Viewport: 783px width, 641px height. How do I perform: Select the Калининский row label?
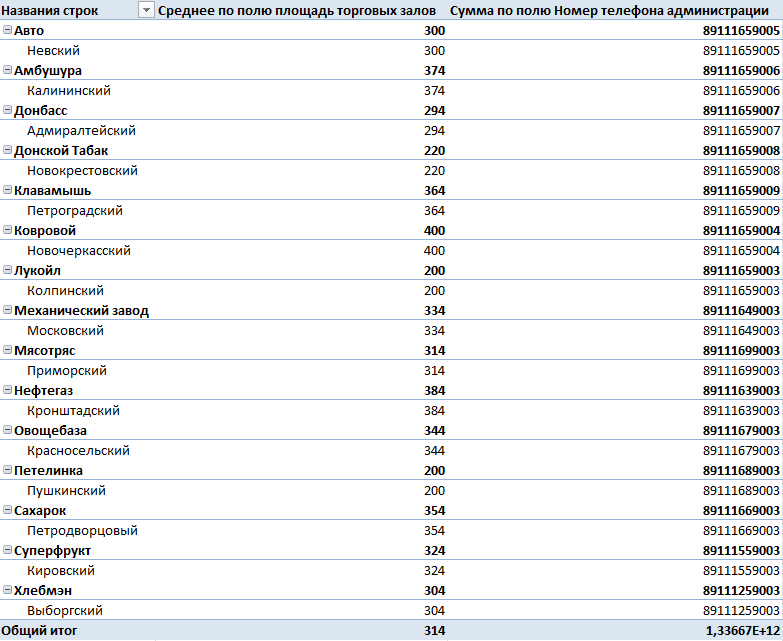pos(69,90)
